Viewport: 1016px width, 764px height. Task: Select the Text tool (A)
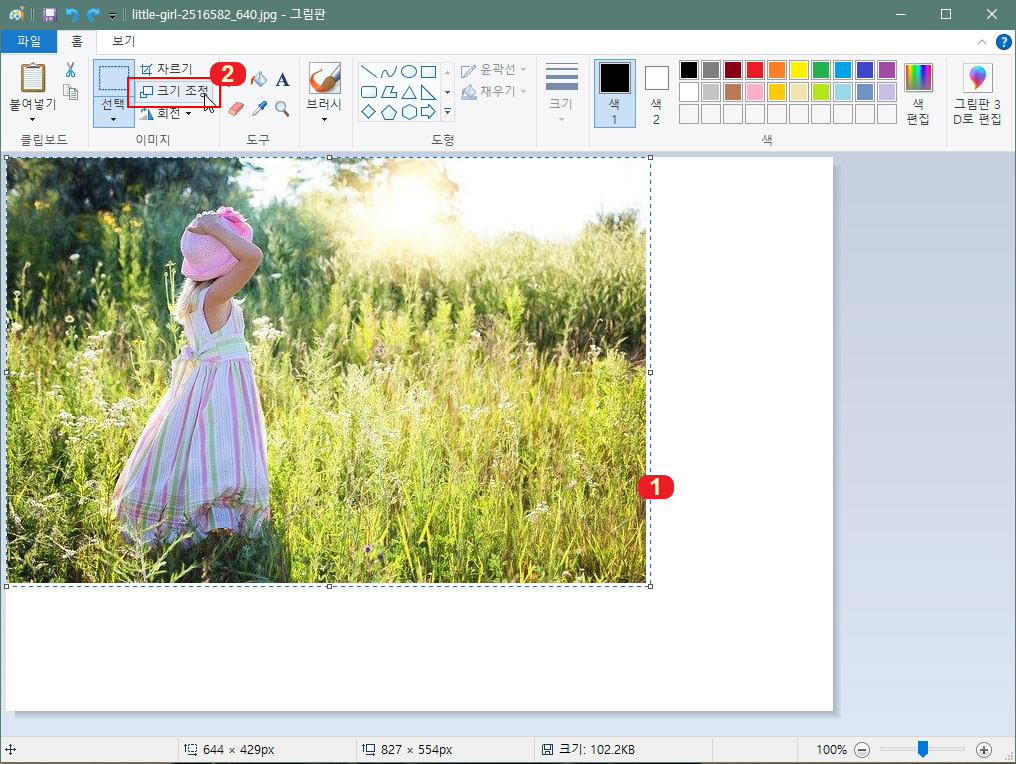pyautogui.click(x=282, y=80)
